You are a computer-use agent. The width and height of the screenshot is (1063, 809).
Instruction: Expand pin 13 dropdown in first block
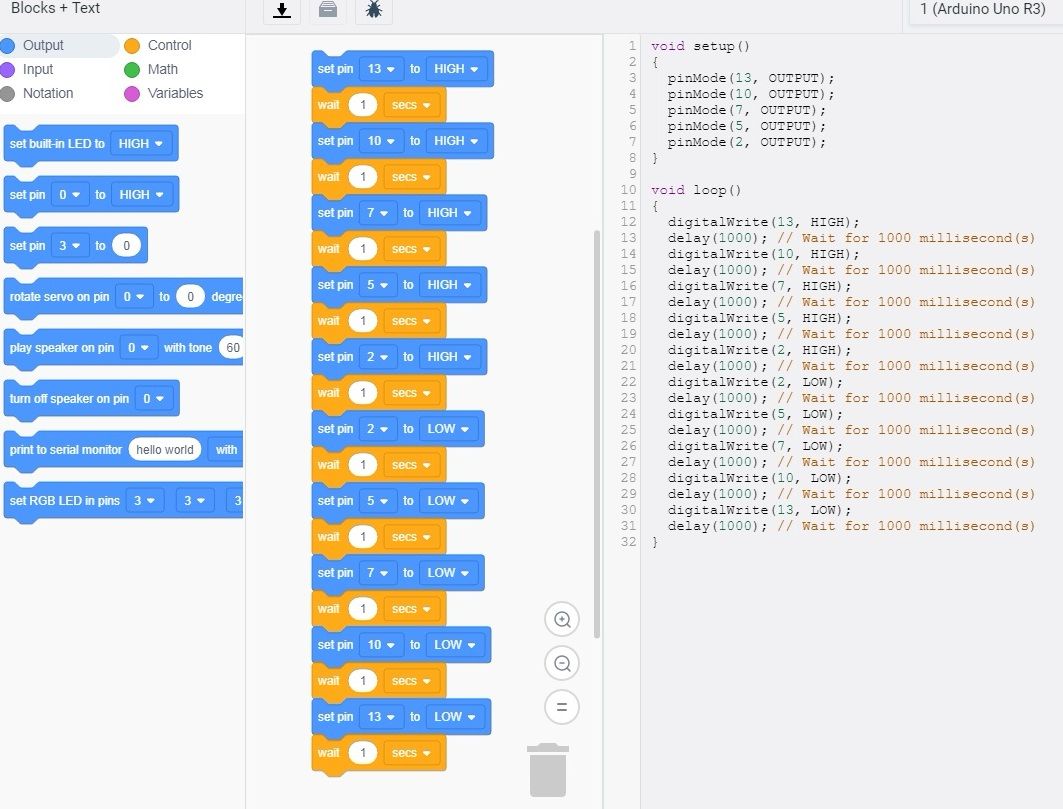pos(381,69)
